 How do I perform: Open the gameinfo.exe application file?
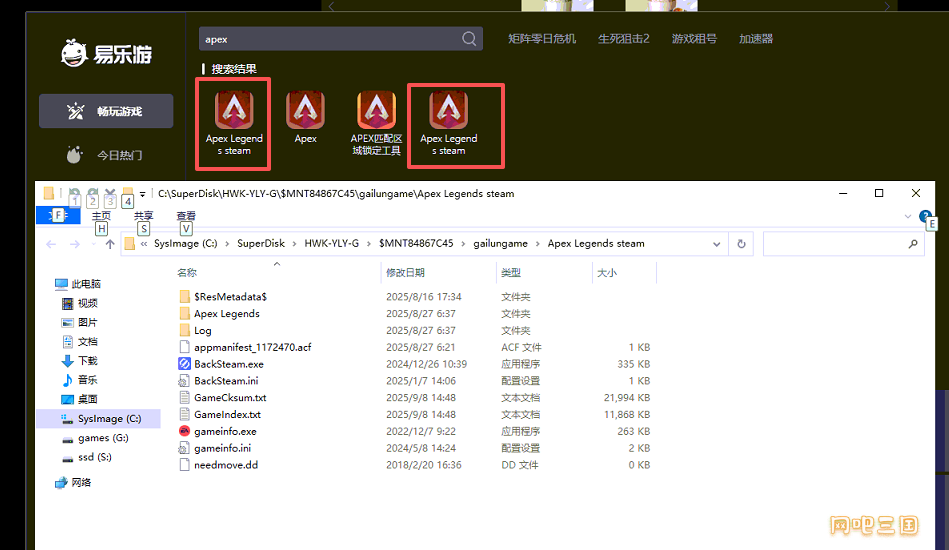pyautogui.click(x=225, y=431)
